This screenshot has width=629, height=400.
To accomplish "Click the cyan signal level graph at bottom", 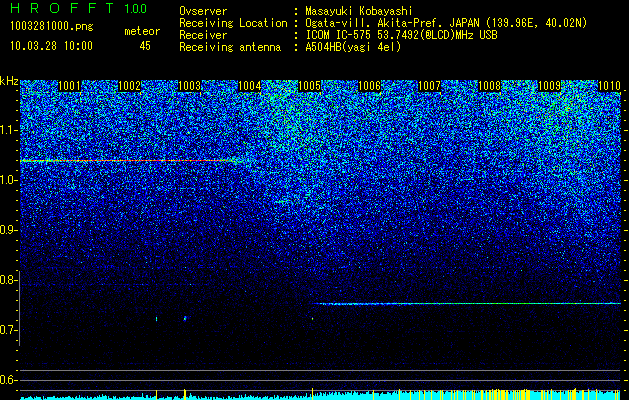I will (321, 395).
